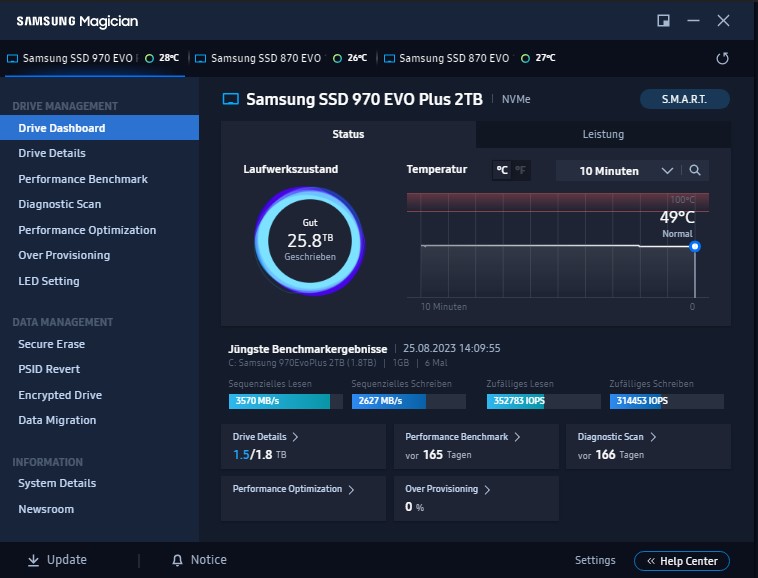Click the download icon beside Update
The image size is (758, 578).
(x=33, y=560)
